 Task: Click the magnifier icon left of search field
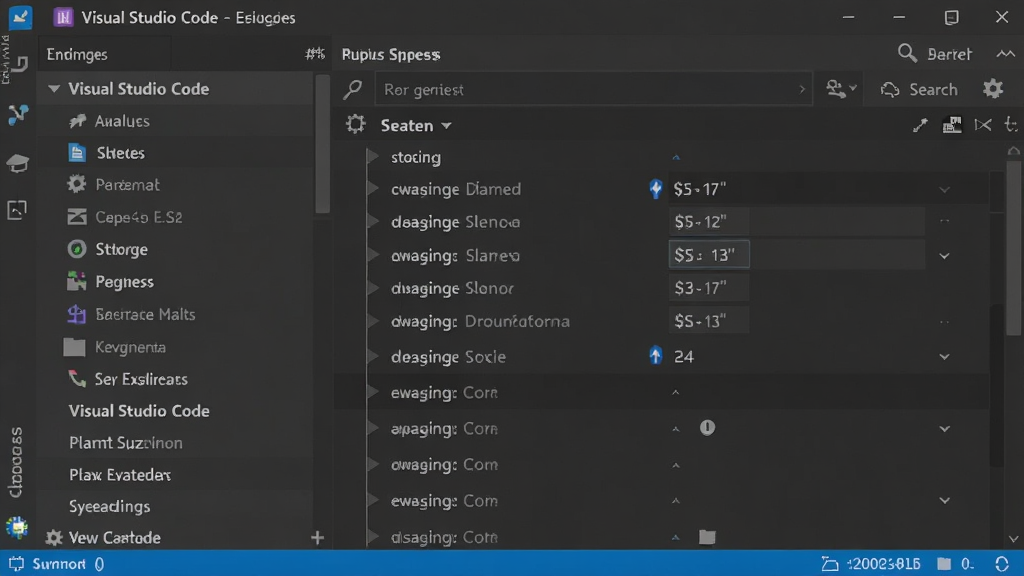[353, 89]
